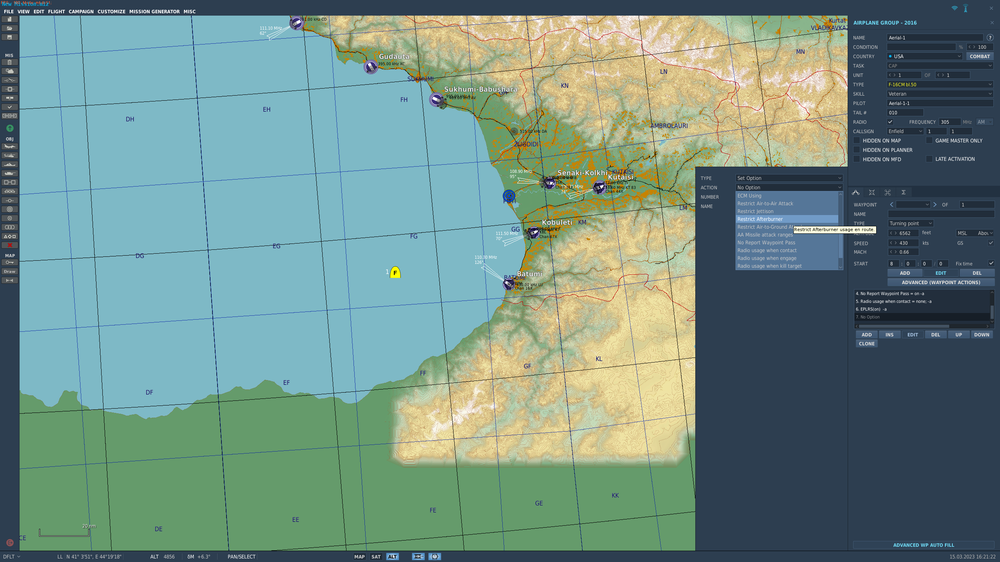The image size is (1000, 562).
Task: Open the Callsign dropdown showing Enfield
Action: (x=905, y=131)
